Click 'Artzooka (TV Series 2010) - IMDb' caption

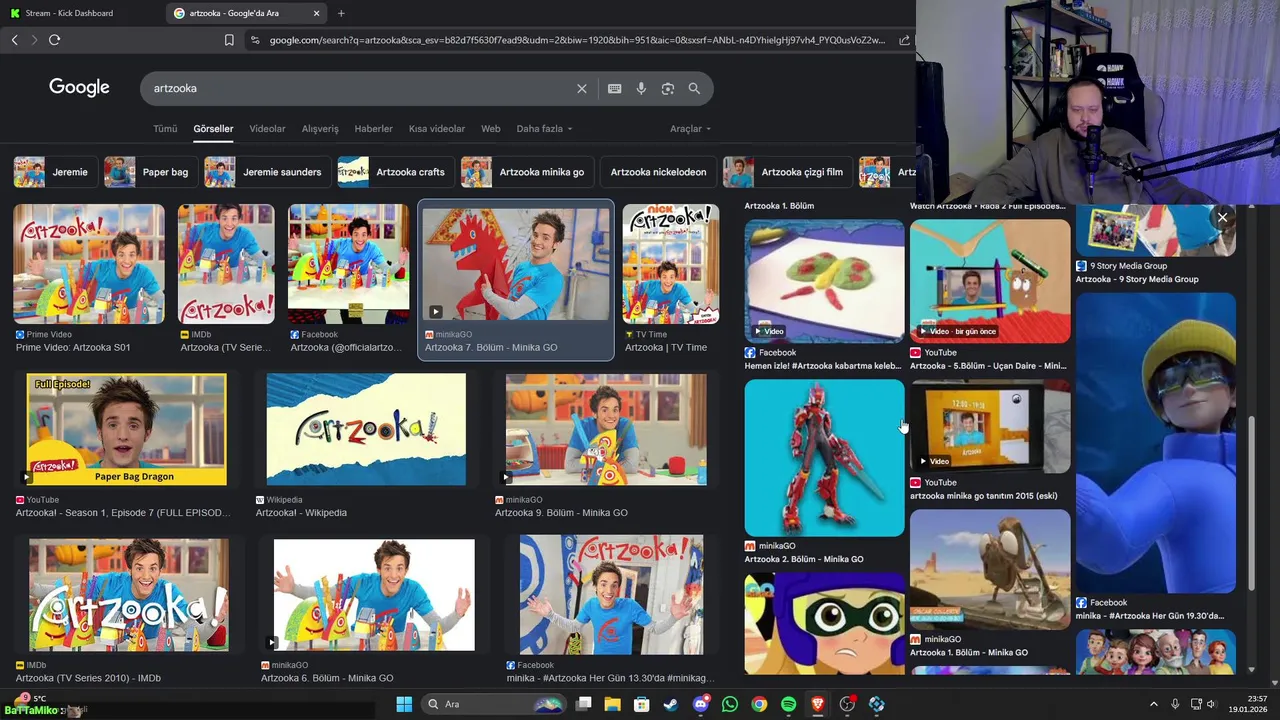click(x=88, y=678)
